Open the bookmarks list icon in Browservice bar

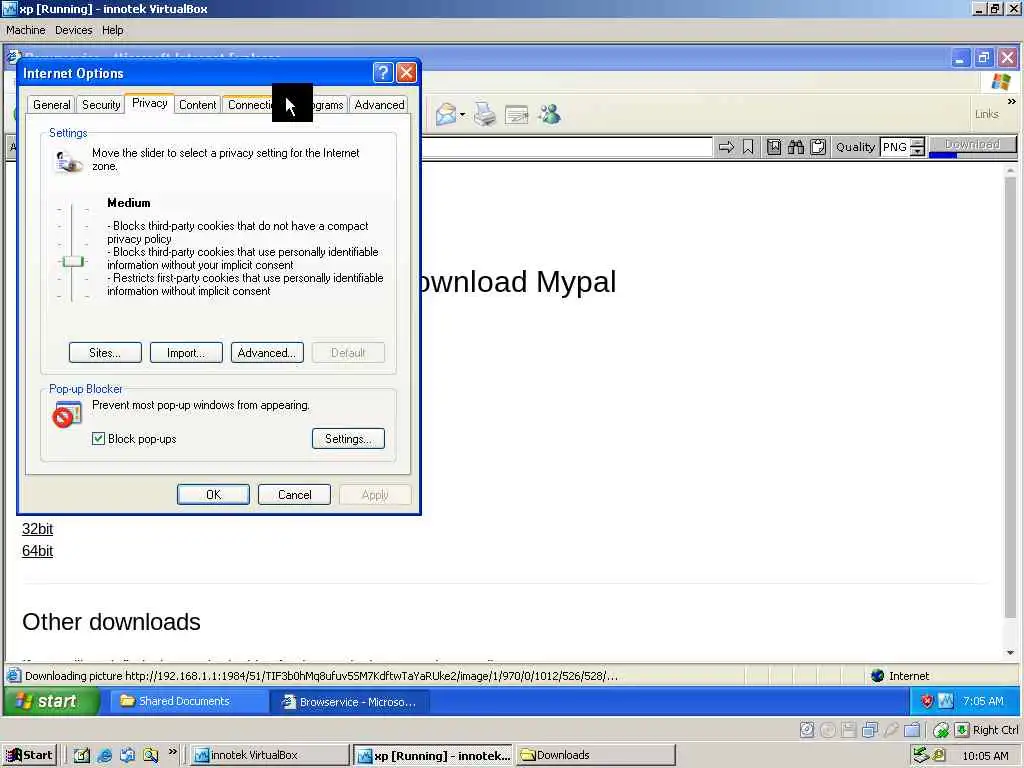click(x=774, y=147)
